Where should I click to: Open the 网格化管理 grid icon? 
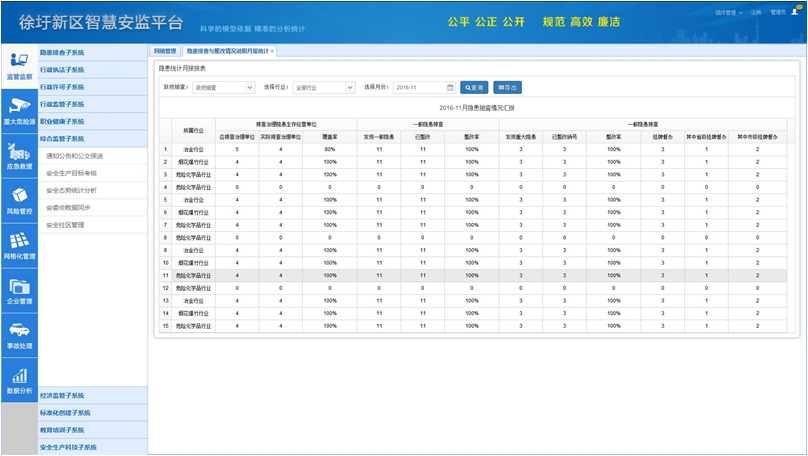(x=19, y=245)
